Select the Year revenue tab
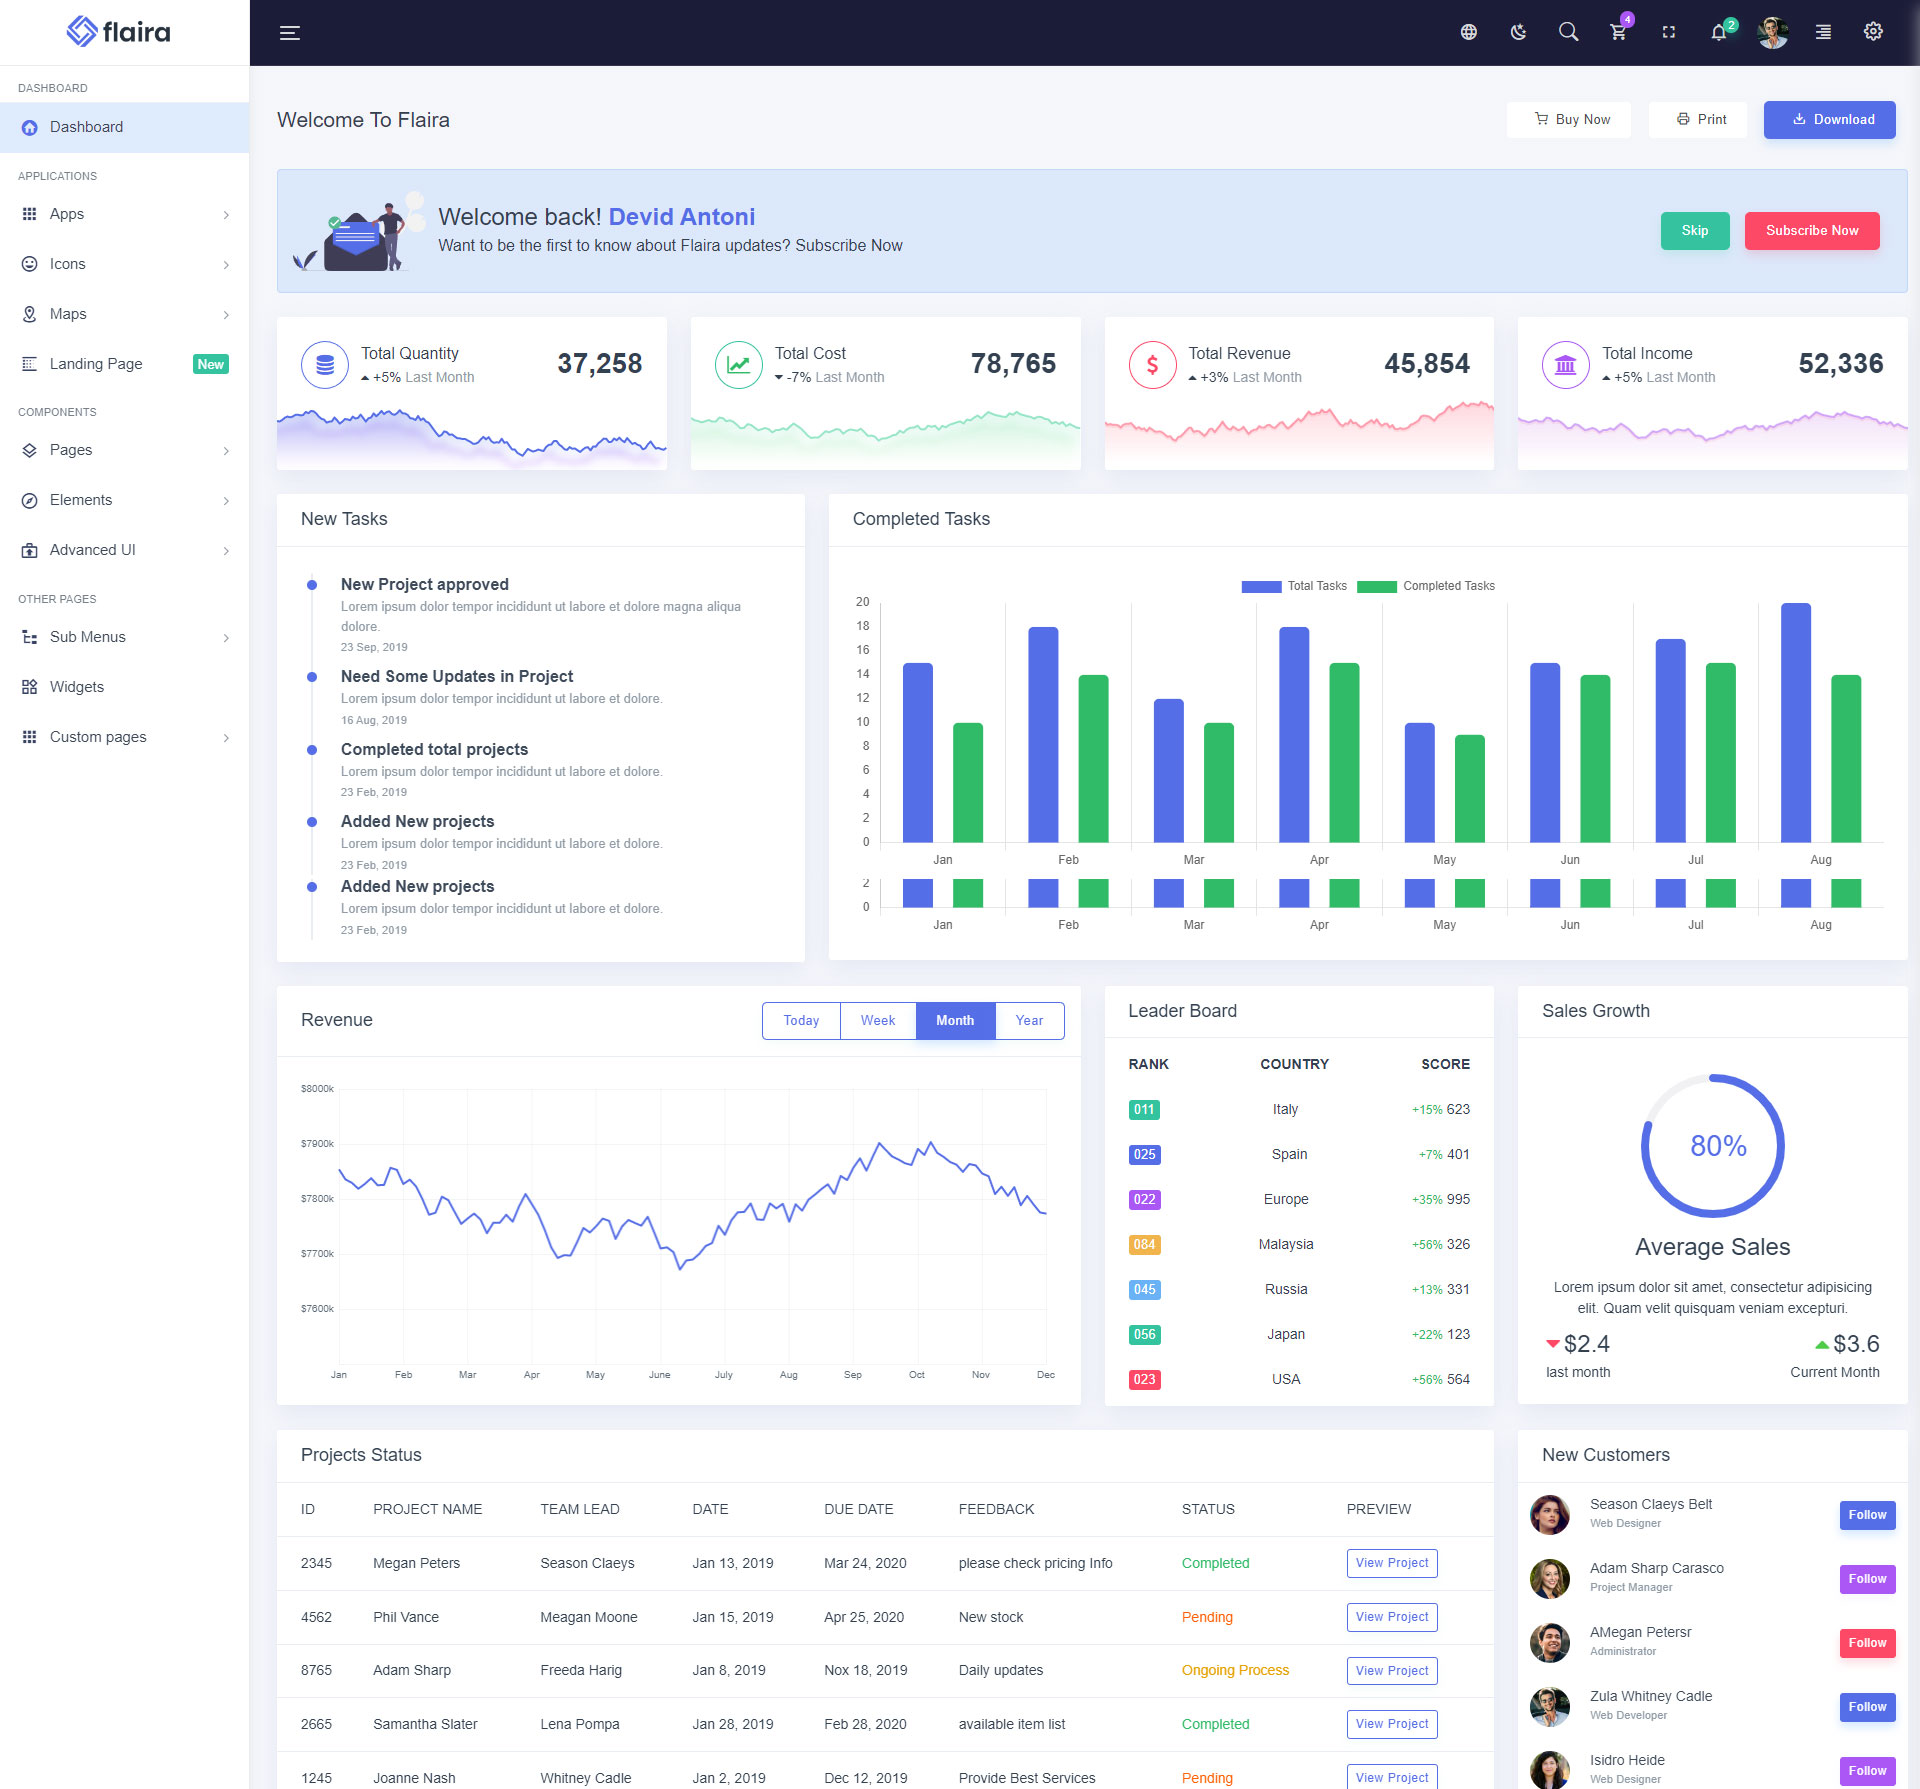Screen dimensions: 1920x1789 click(x=1029, y=1021)
